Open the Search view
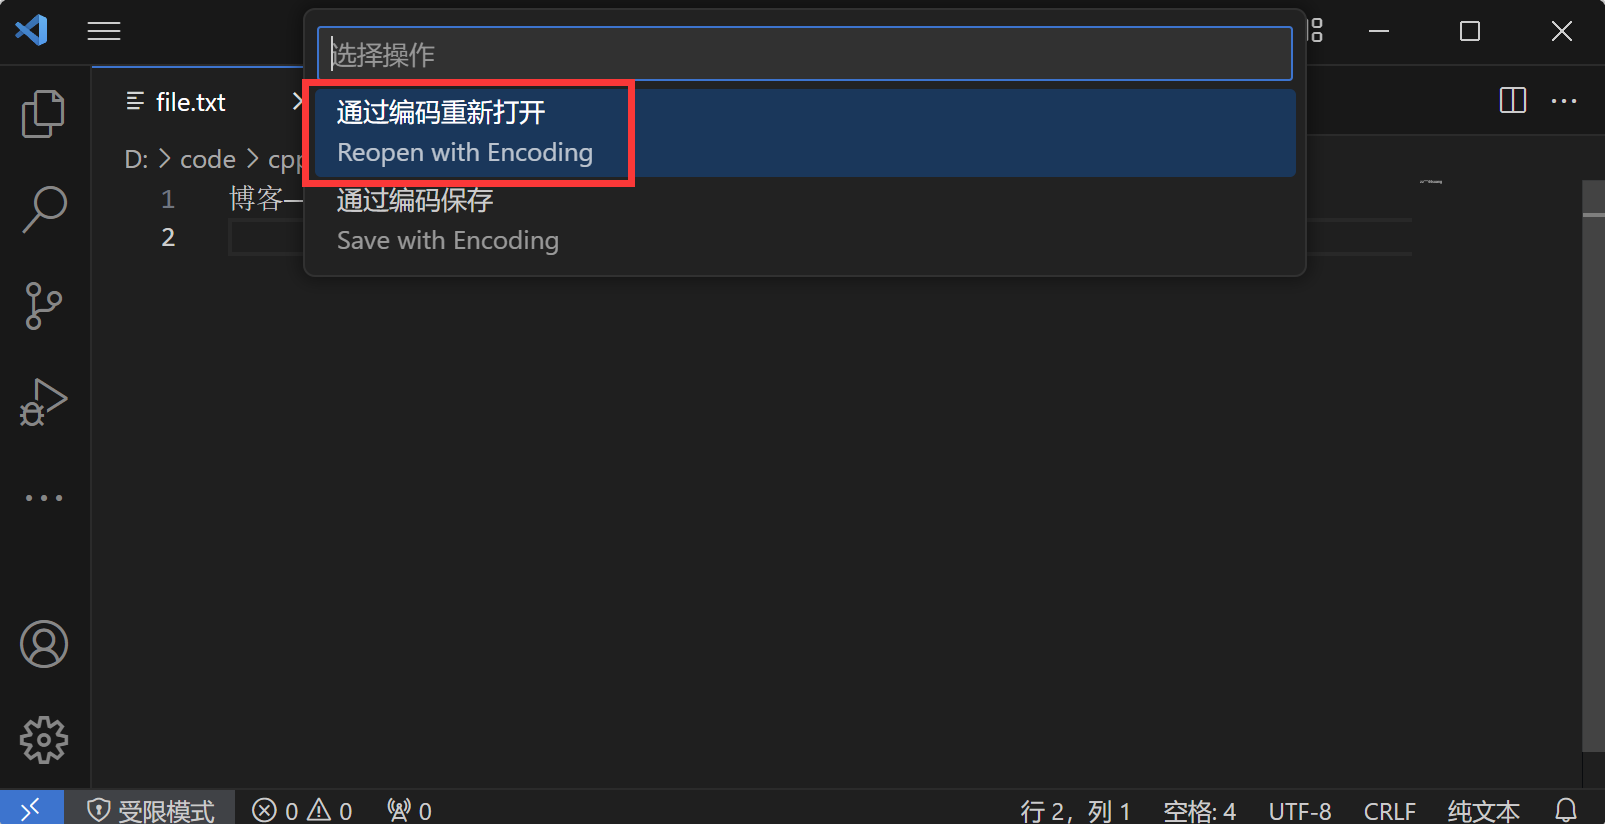Image resolution: width=1605 pixels, height=824 pixels. point(43,210)
